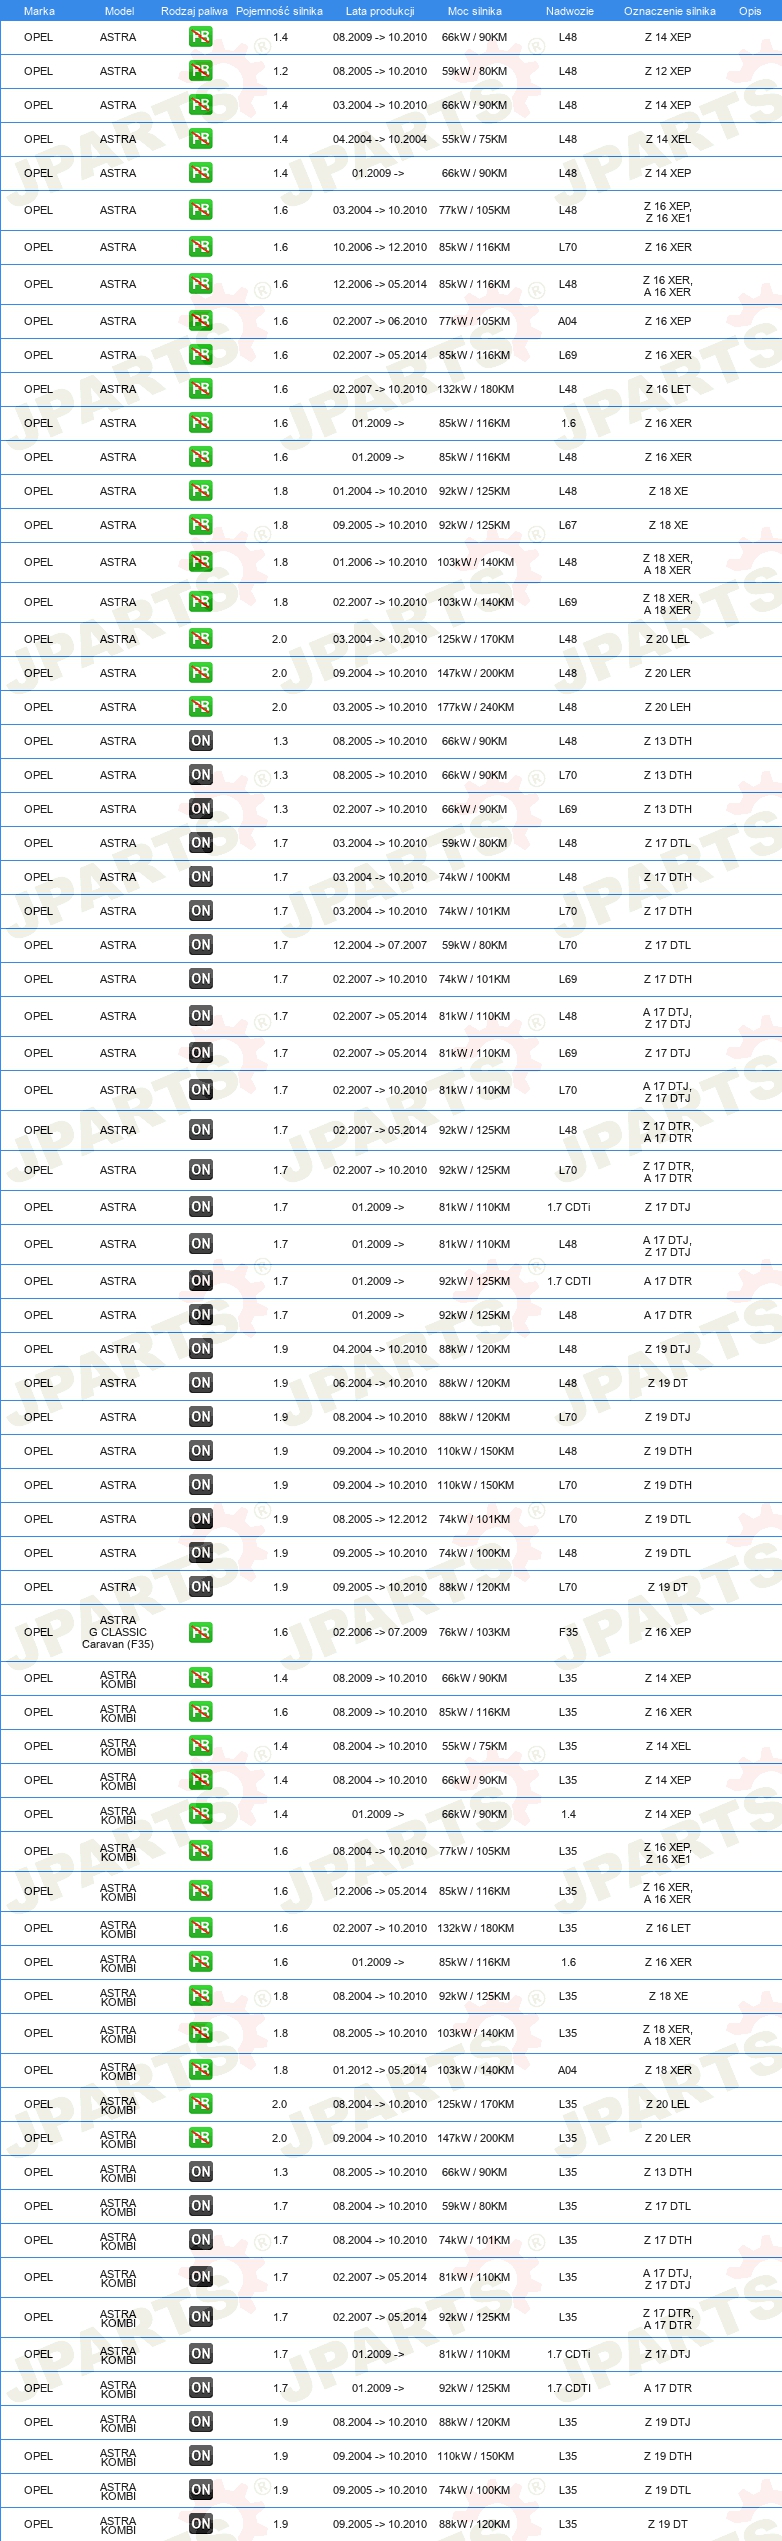The image size is (782, 2541).
Task: Click the Z 20 LEH engine code
Action: (x=668, y=707)
